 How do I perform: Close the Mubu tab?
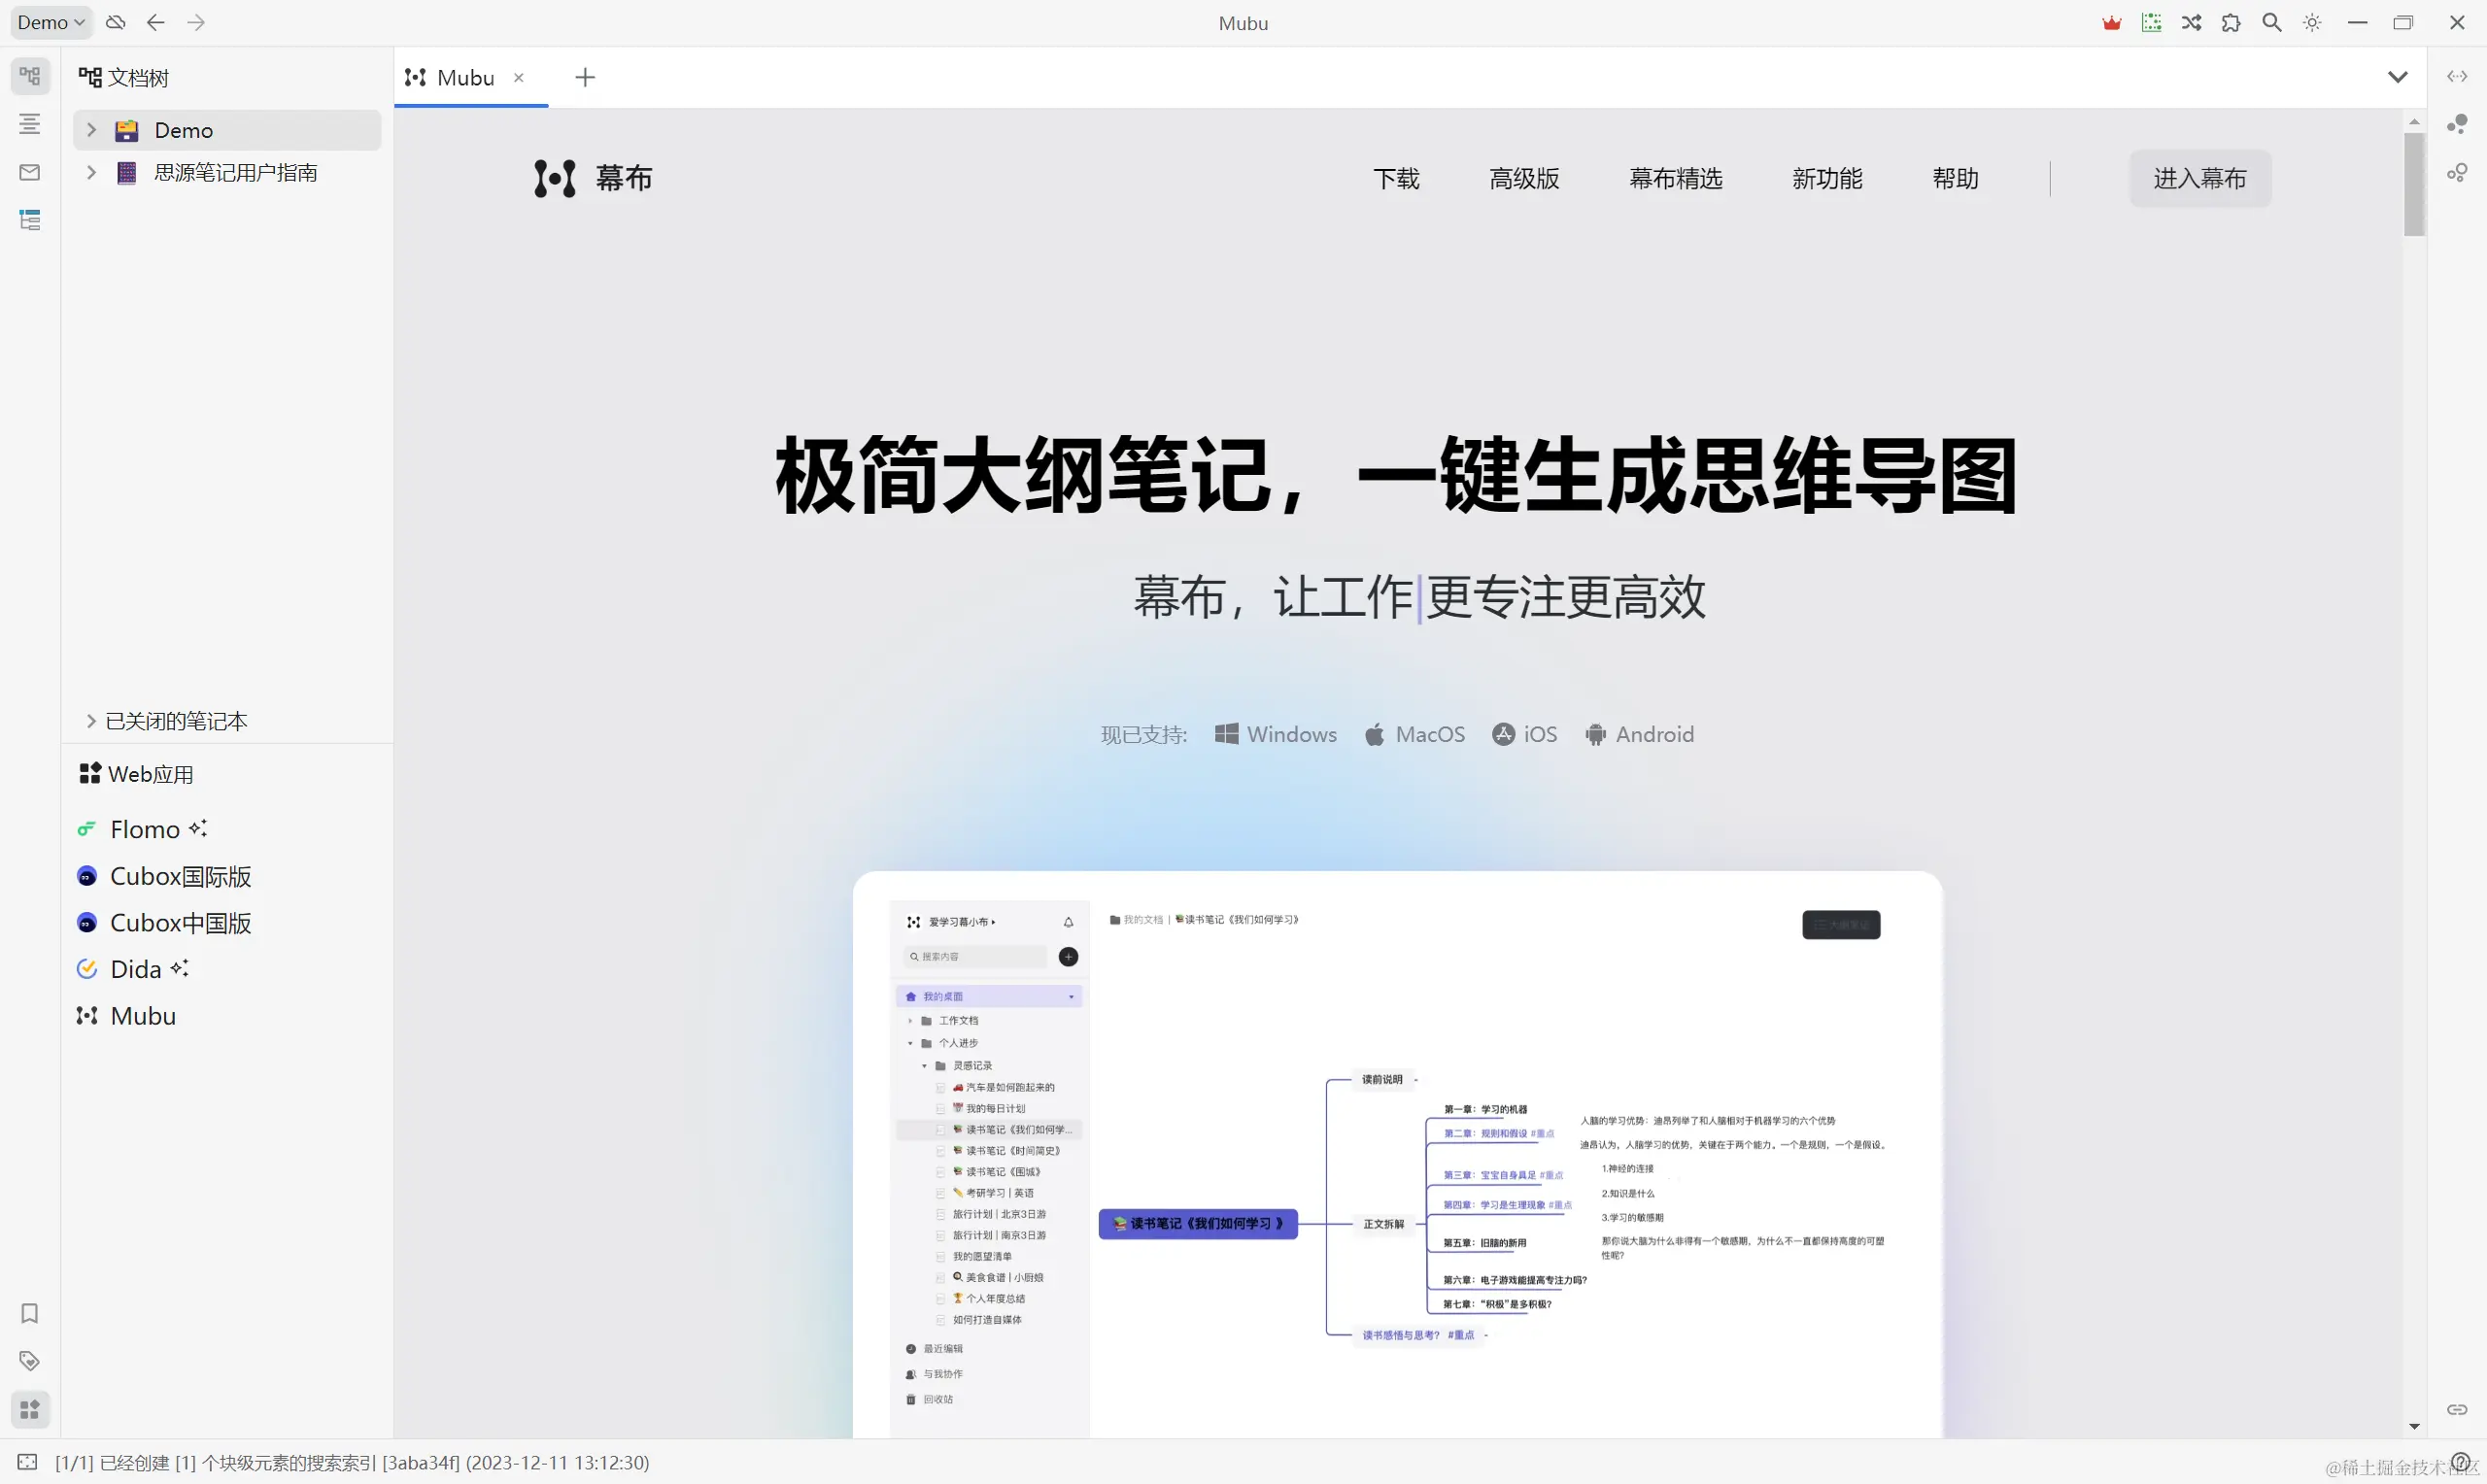[518, 78]
